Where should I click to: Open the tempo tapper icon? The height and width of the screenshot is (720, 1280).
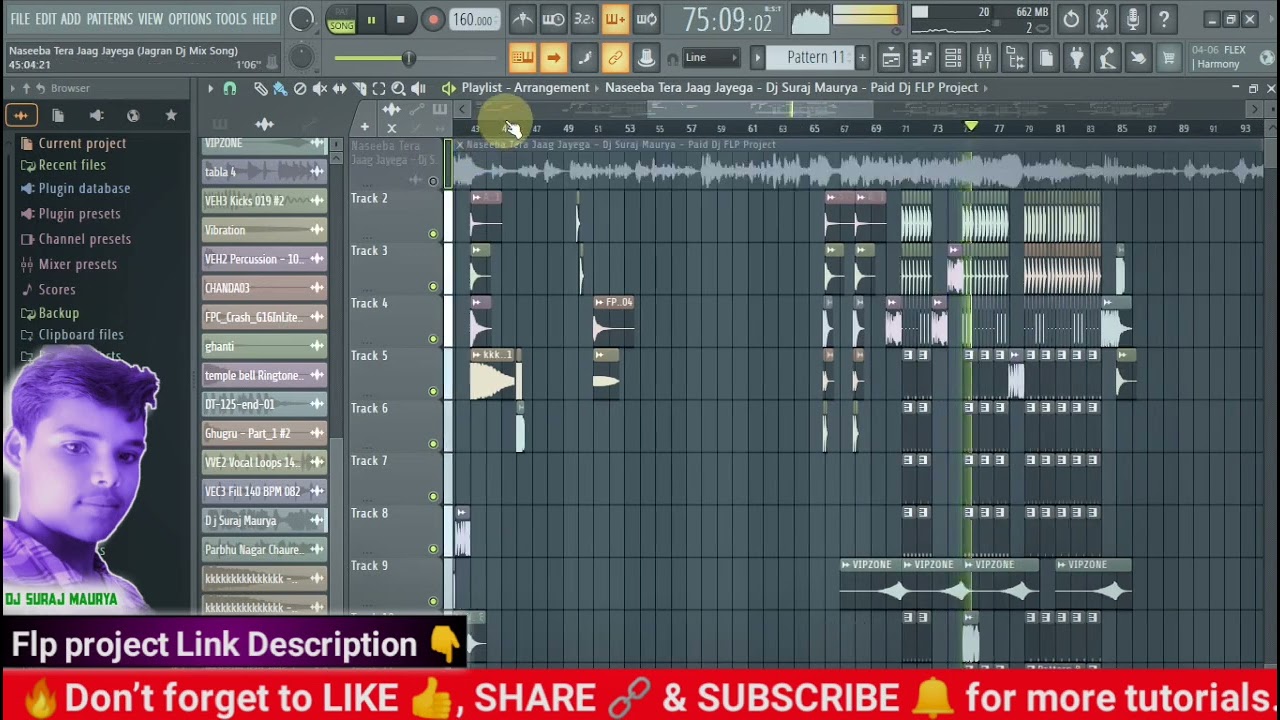[x=1108, y=58]
